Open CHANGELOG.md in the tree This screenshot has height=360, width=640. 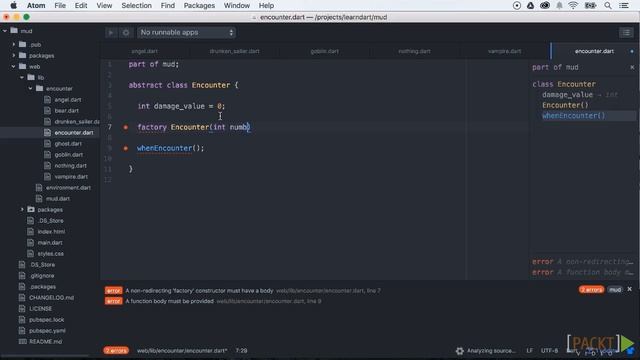pyautogui.click(x=51, y=298)
